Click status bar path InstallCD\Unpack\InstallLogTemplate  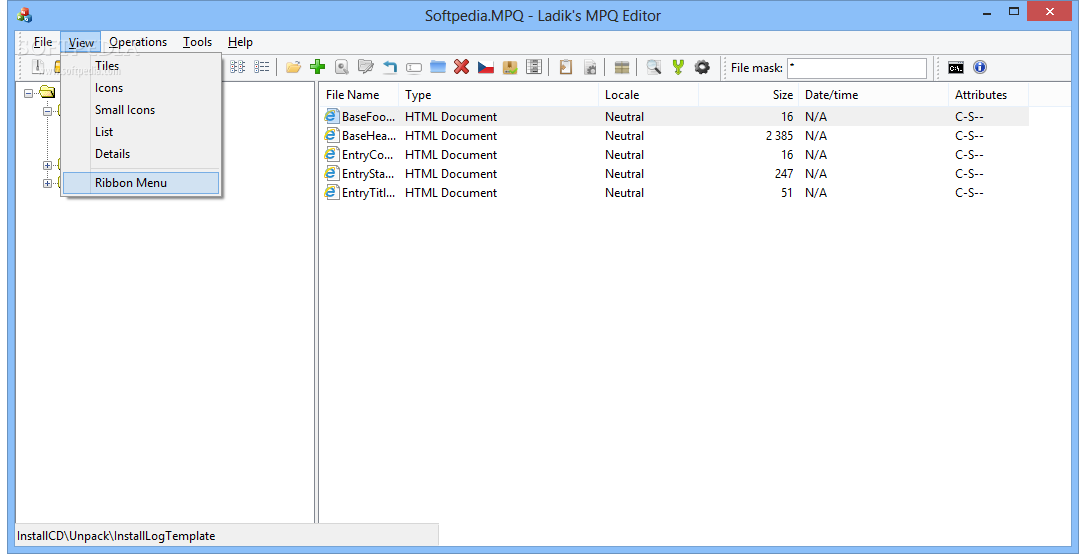(x=116, y=535)
